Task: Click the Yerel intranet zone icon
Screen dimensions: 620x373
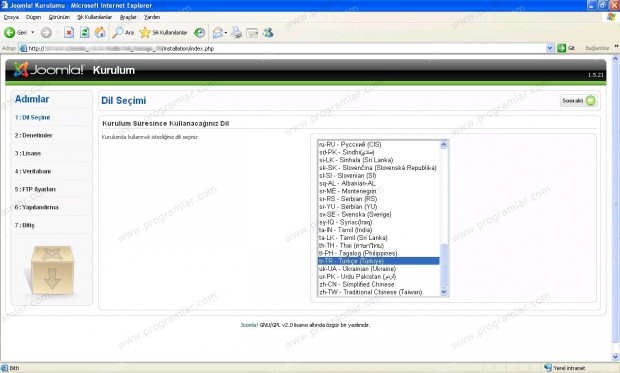Action: pyautogui.click(x=548, y=368)
